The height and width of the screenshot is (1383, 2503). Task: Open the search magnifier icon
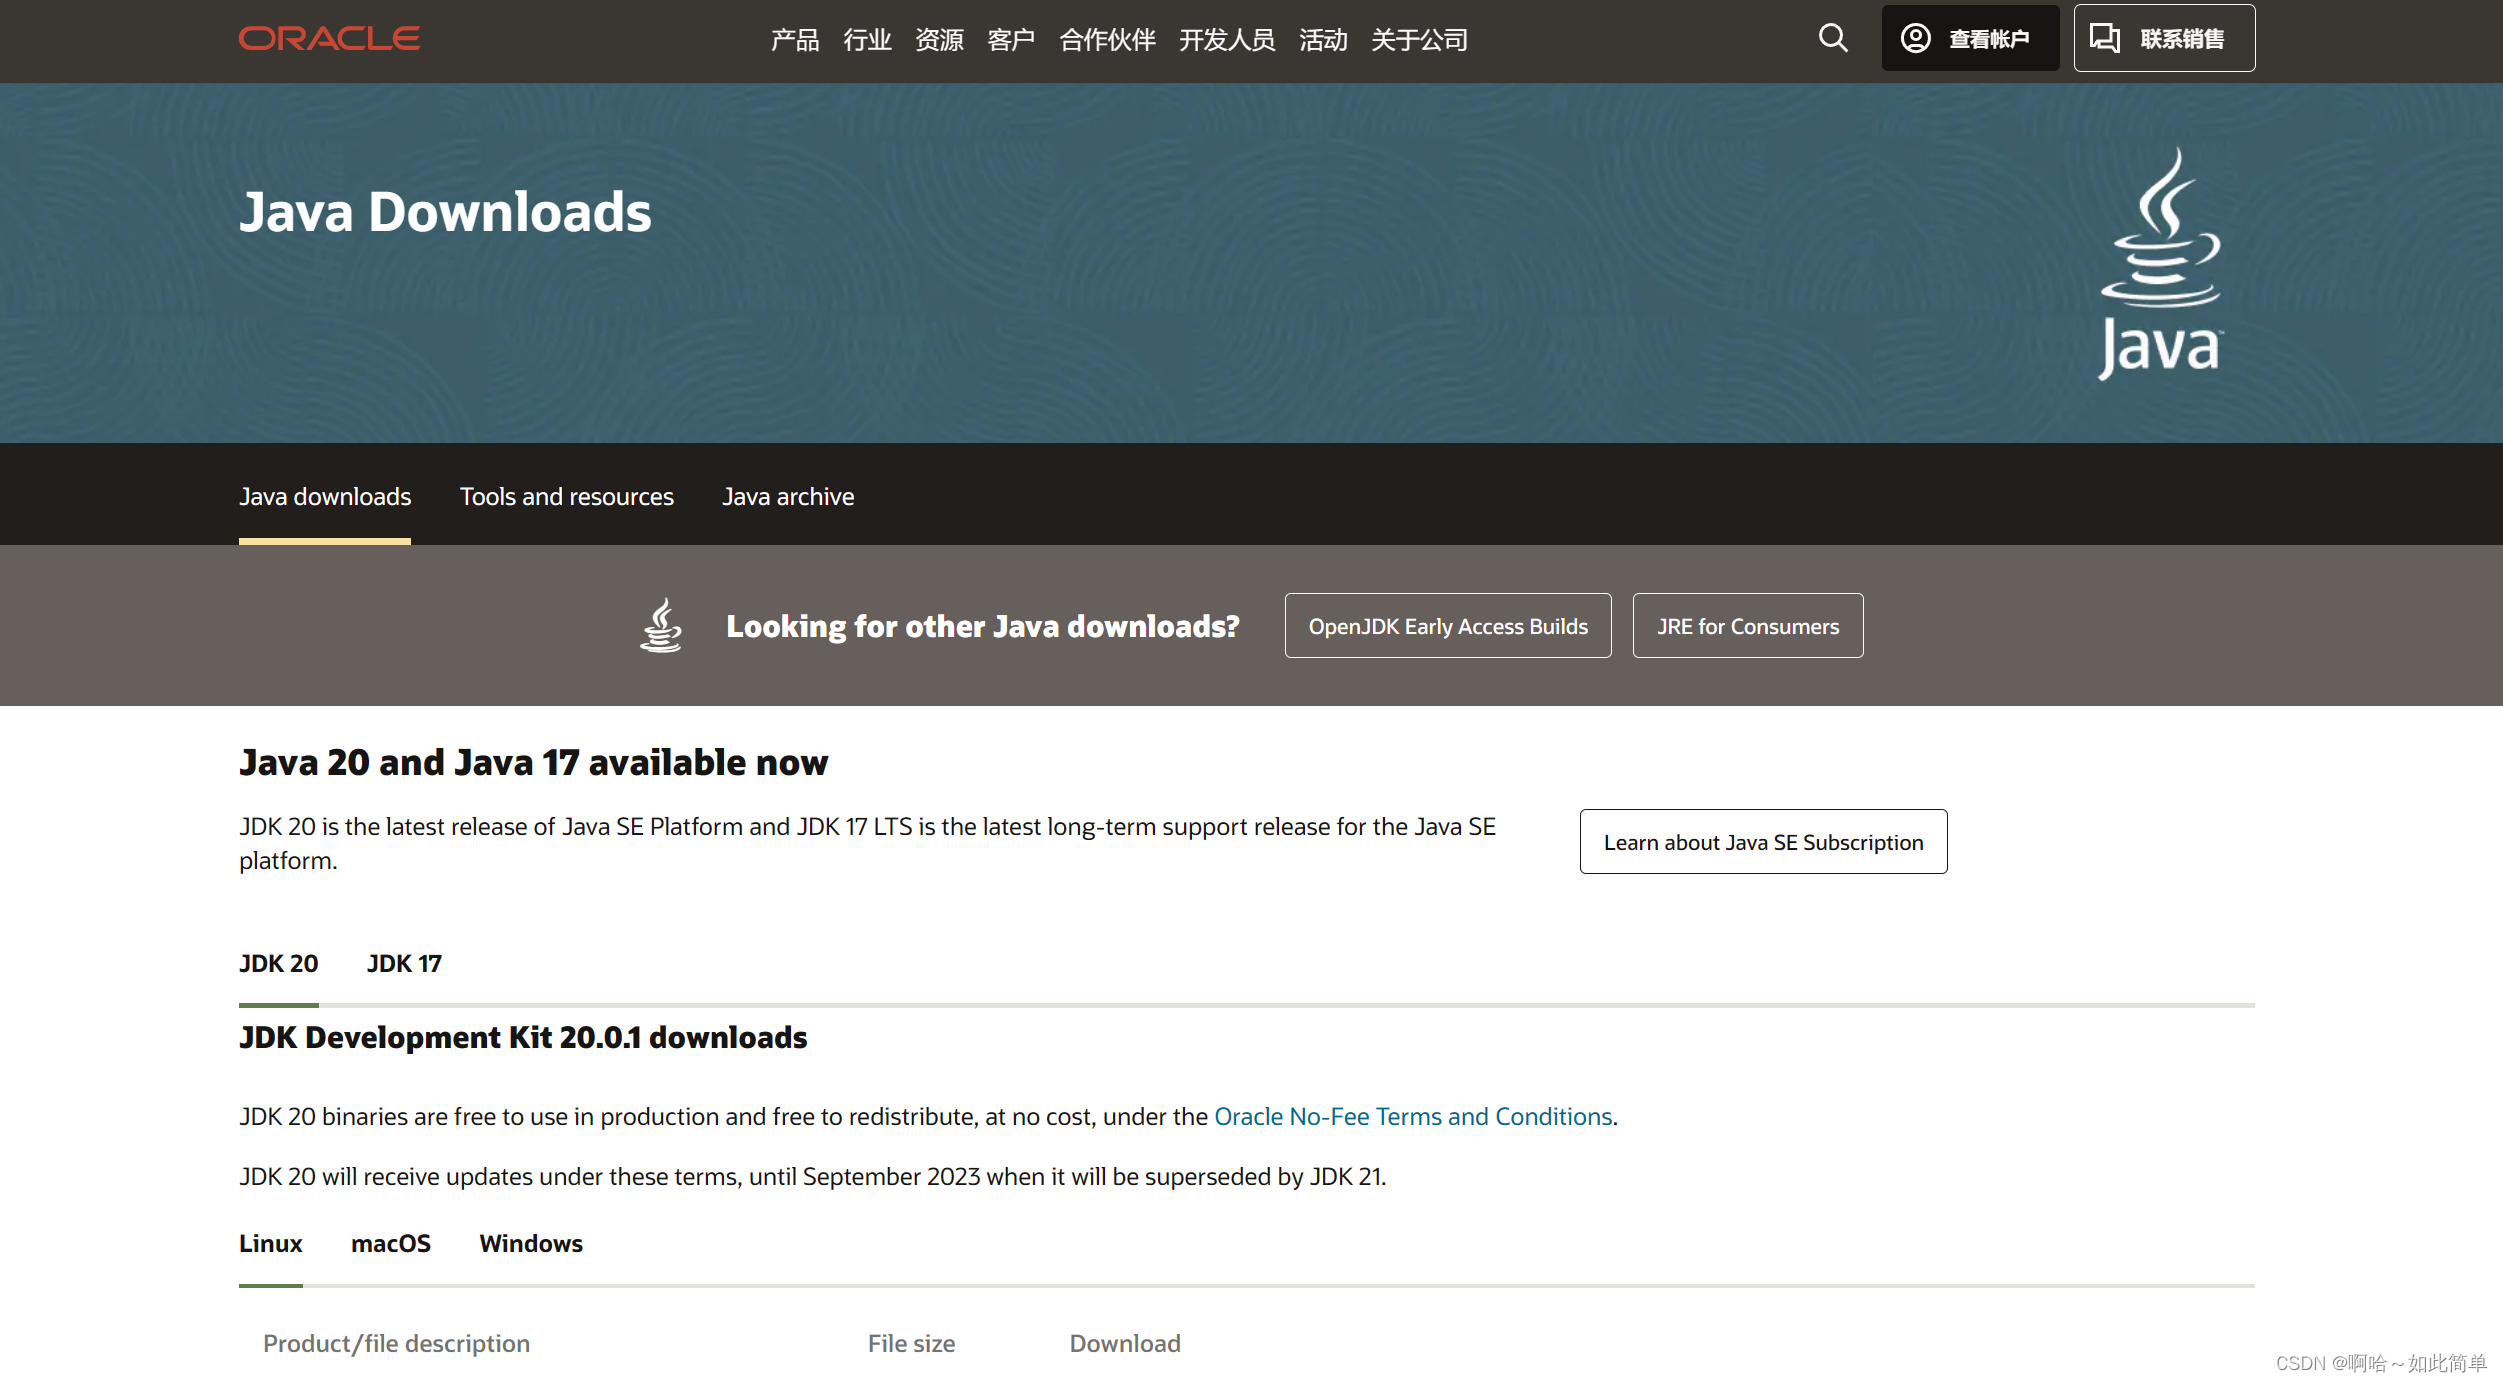click(x=1832, y=38)
